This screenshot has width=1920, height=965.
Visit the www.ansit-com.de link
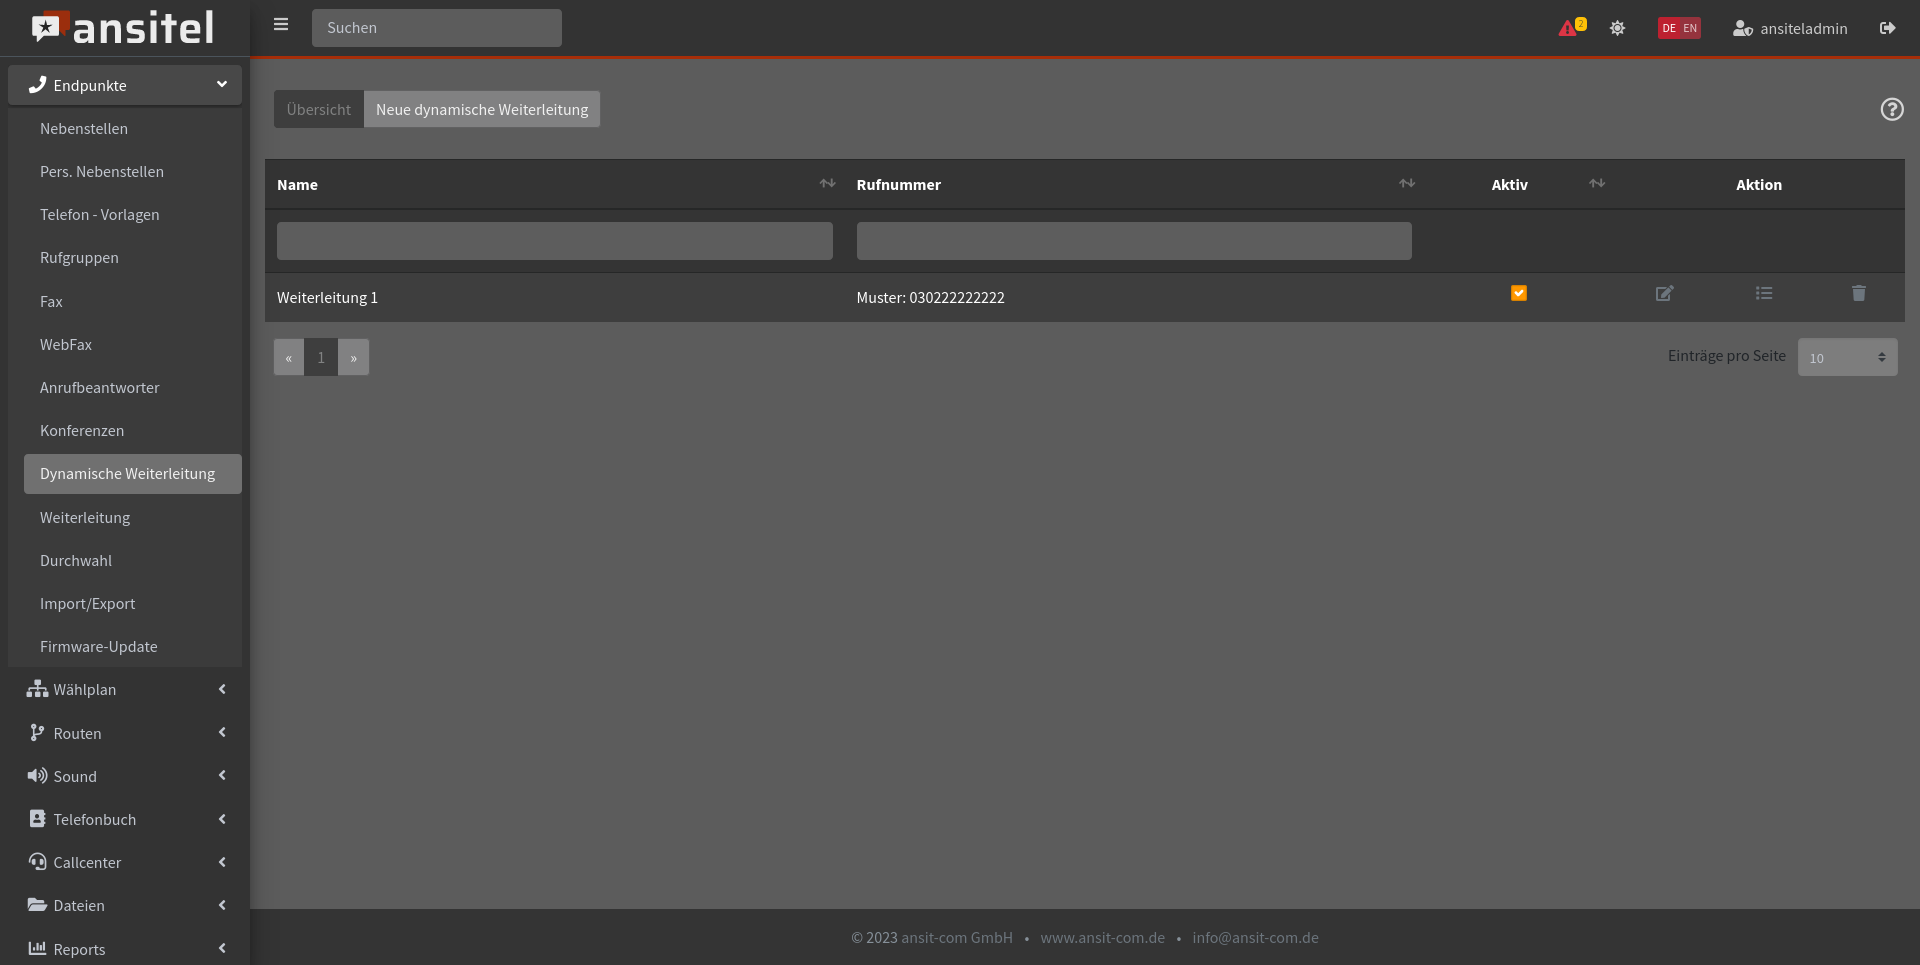point(1102,937)
